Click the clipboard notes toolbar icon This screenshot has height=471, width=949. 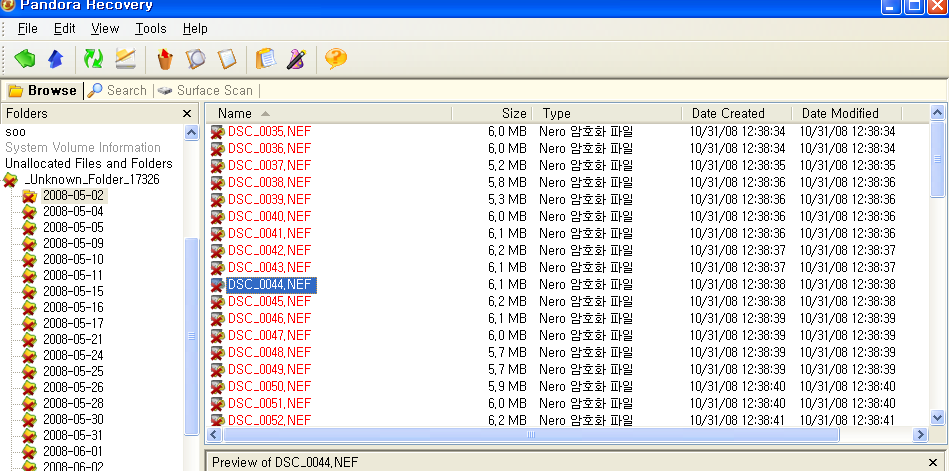[x=266, y=59]
